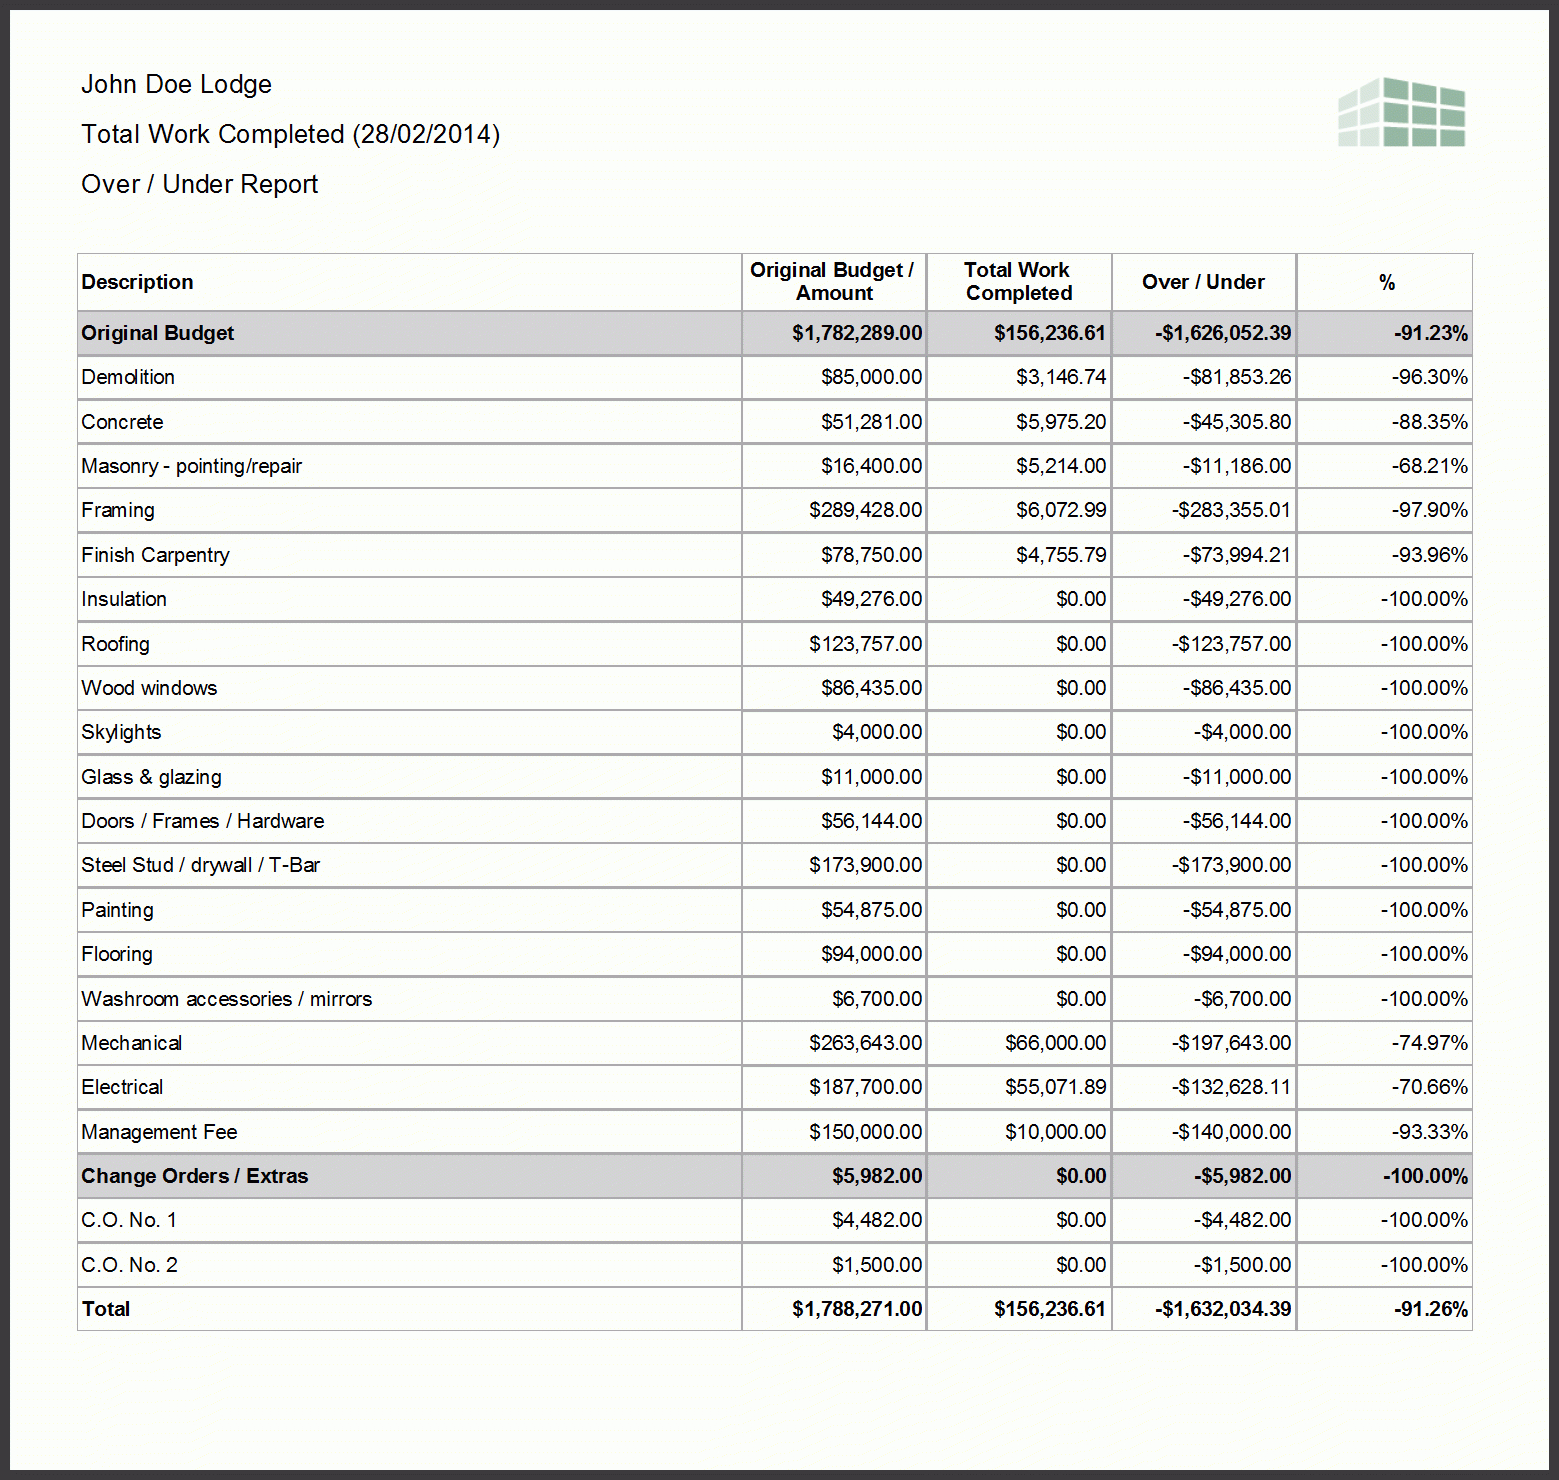Viewport: 1559px width, 1480px height.
Task: Click Glass & glazing's -$11,000.00 over/under value
Action: tap(1237, 777)
